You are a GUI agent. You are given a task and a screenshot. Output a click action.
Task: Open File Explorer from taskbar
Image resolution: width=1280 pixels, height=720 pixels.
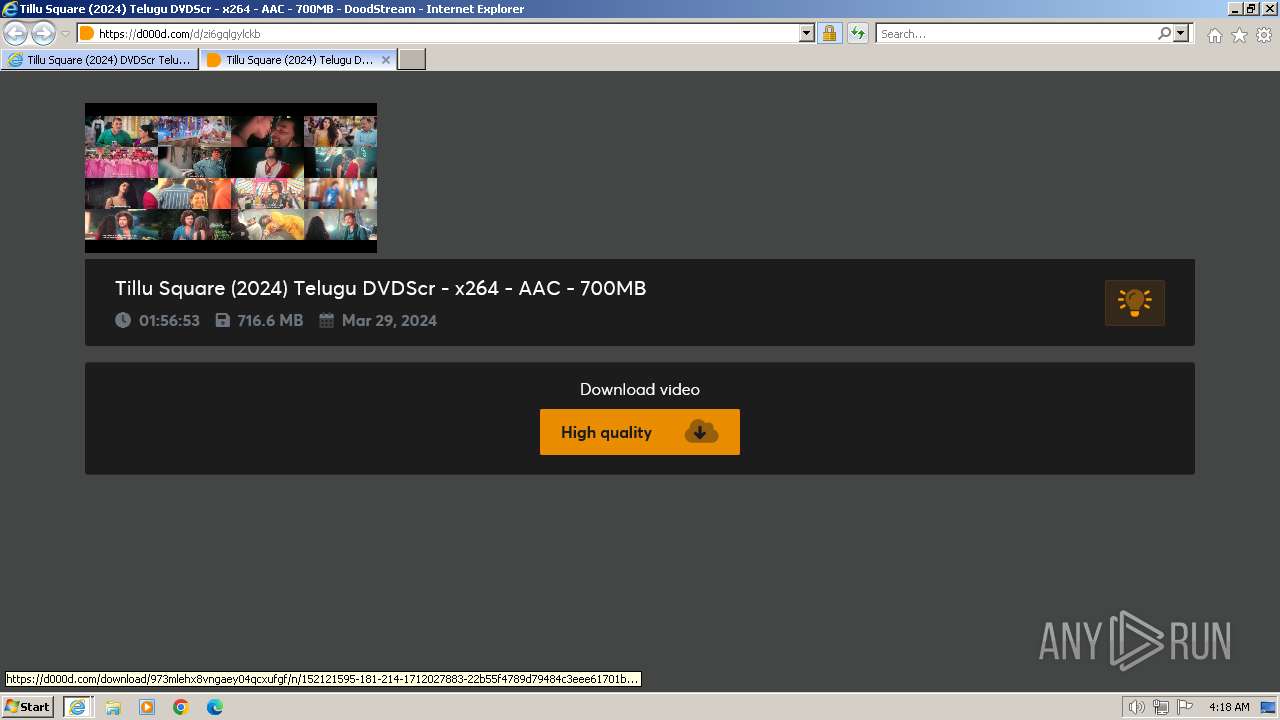[113, 707]
